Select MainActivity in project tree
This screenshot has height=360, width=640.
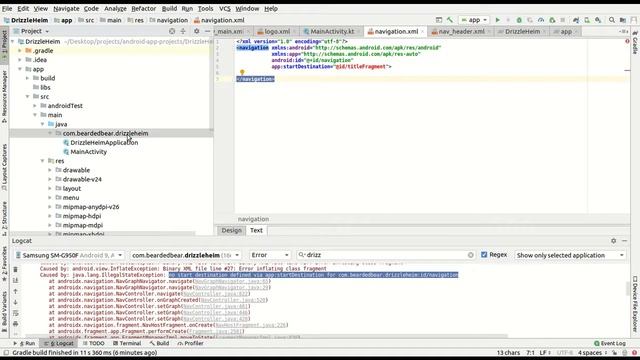click(x=89, y=152)
